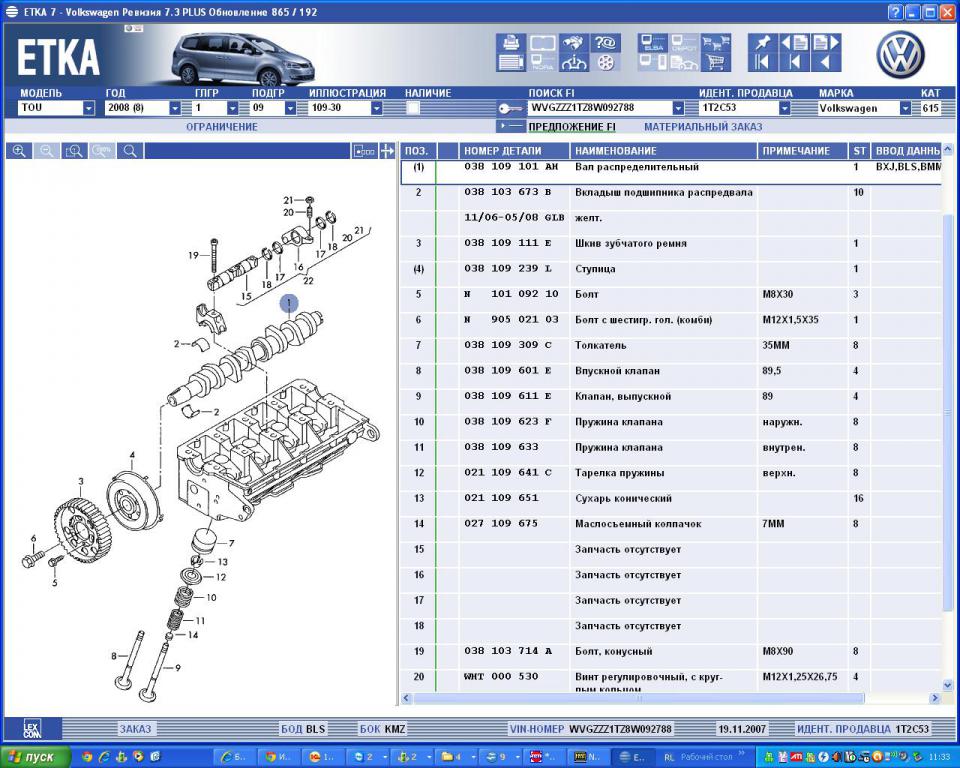960x768 pixels.
Task: Click the ОГРАНИЧЕНИЕ tab
Action: [222, 127]
